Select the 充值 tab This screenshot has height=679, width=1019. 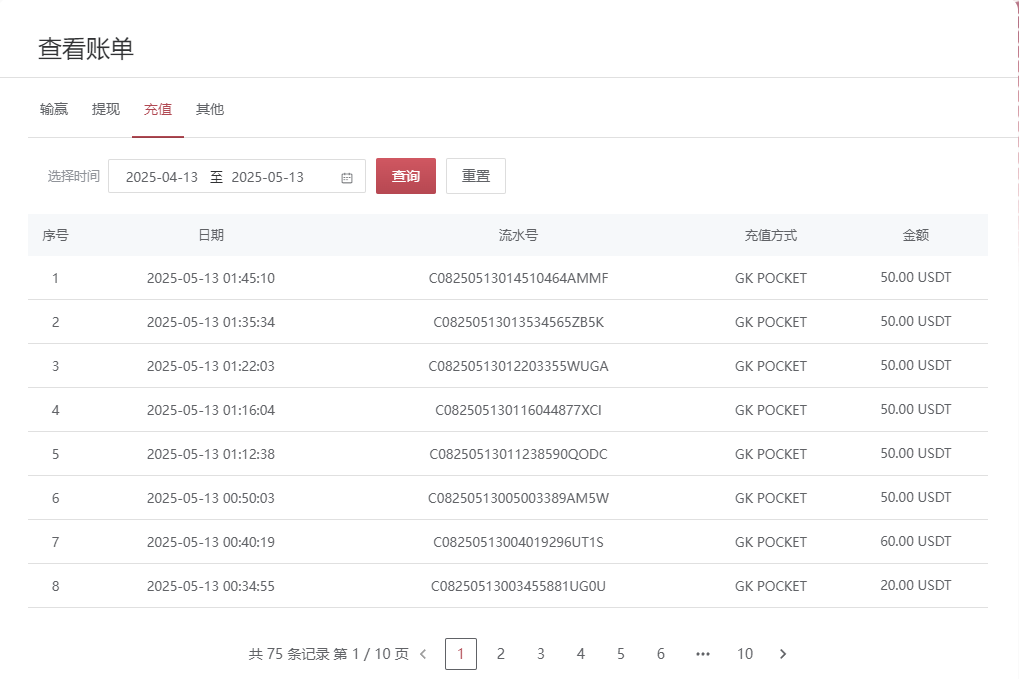click(158, 109)
